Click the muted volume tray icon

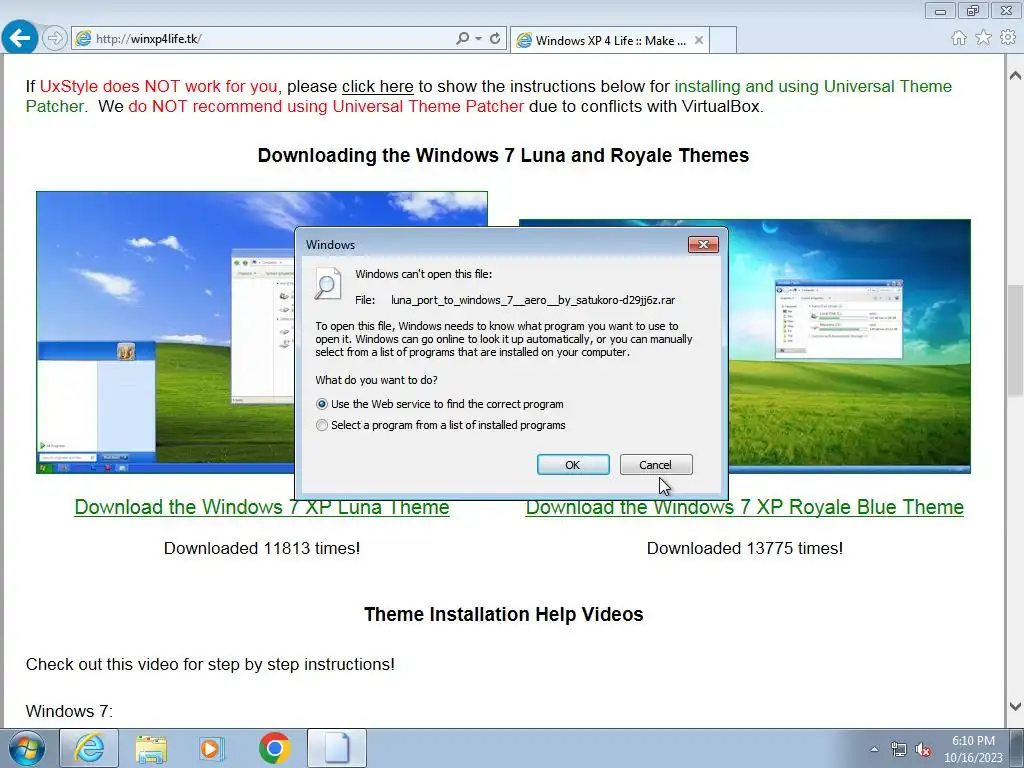pos(923,749)
